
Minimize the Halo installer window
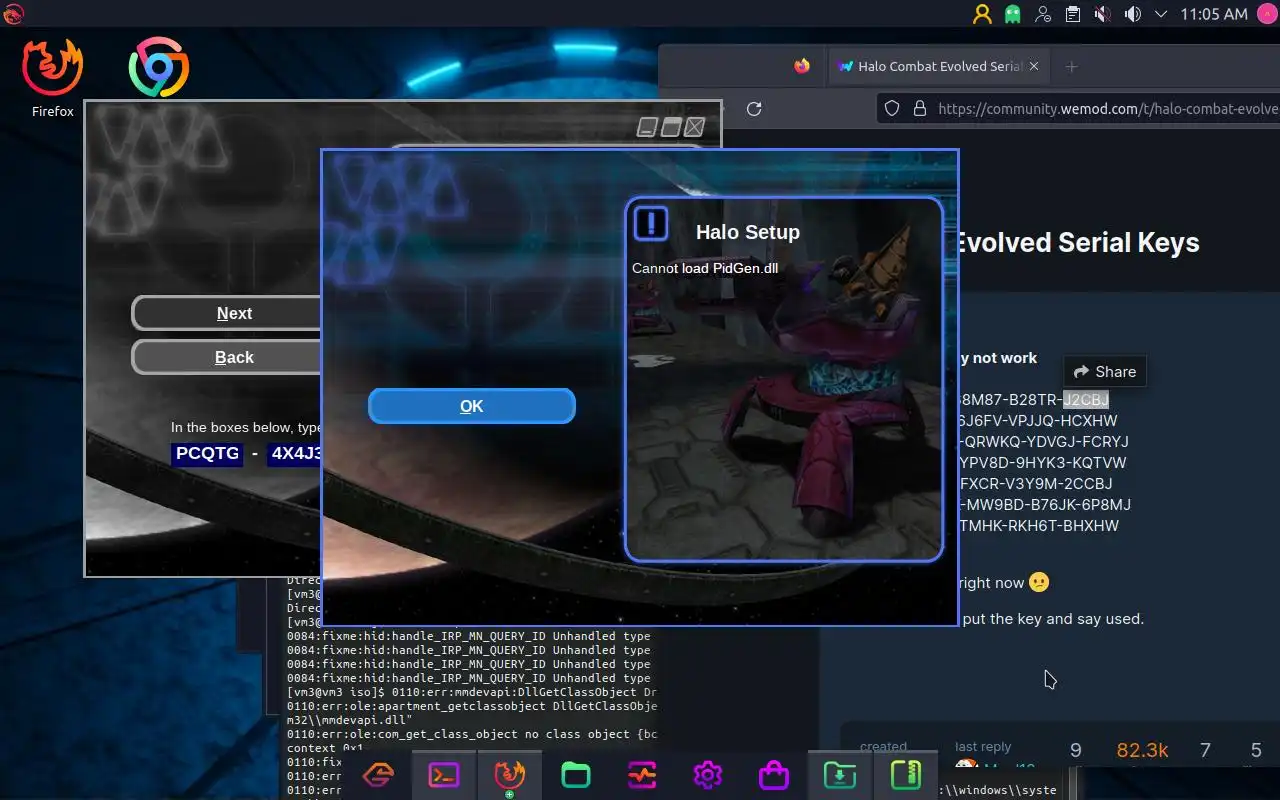click(x=648, y=127)
